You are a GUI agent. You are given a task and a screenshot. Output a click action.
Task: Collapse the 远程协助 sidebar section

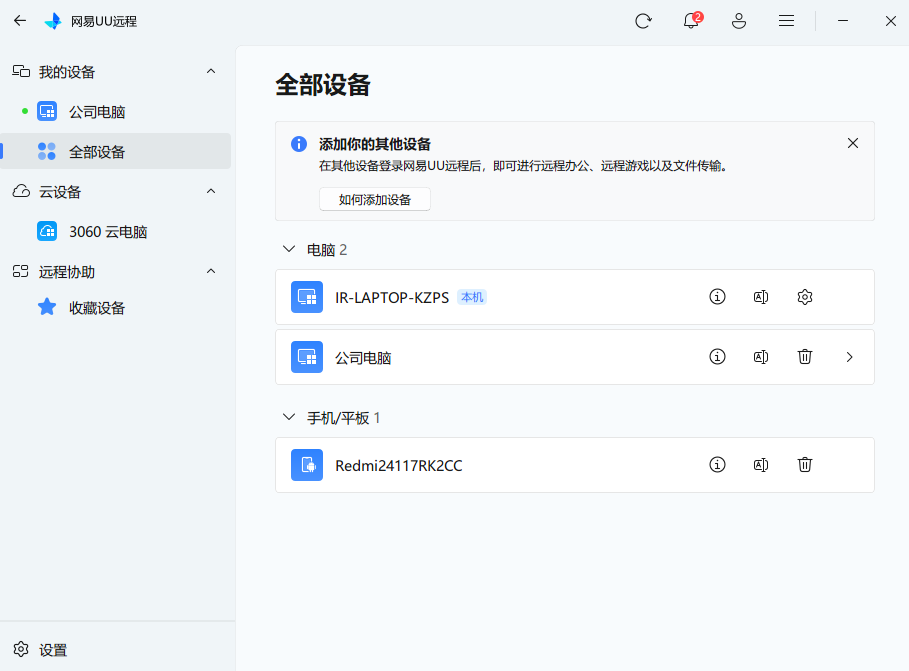pyautogui.click(x=211, y=271)
